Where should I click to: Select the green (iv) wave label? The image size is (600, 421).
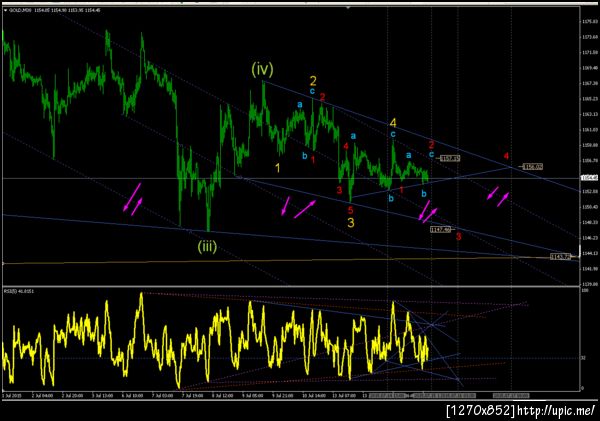262,69
